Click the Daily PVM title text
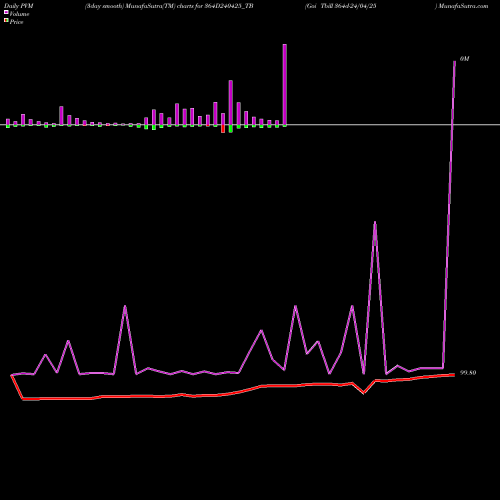 (19, 6)
